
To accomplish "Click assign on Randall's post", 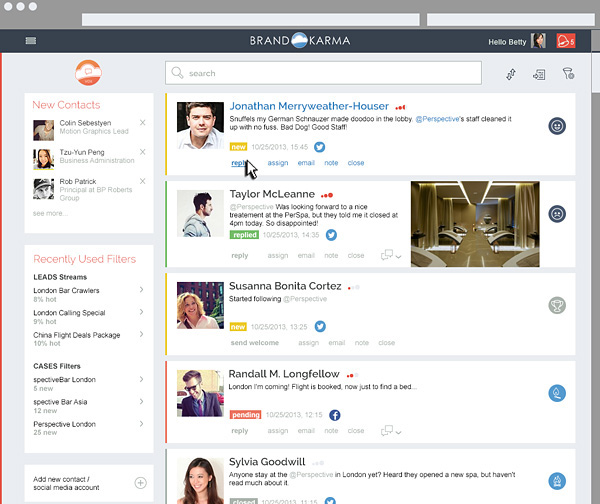I will click(x=278, y=431).
